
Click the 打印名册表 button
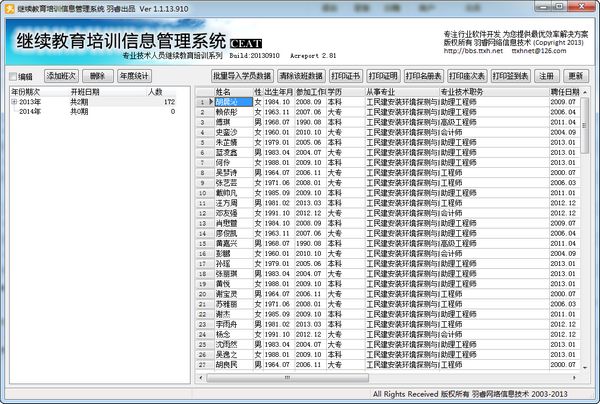[x=427, y=76]
